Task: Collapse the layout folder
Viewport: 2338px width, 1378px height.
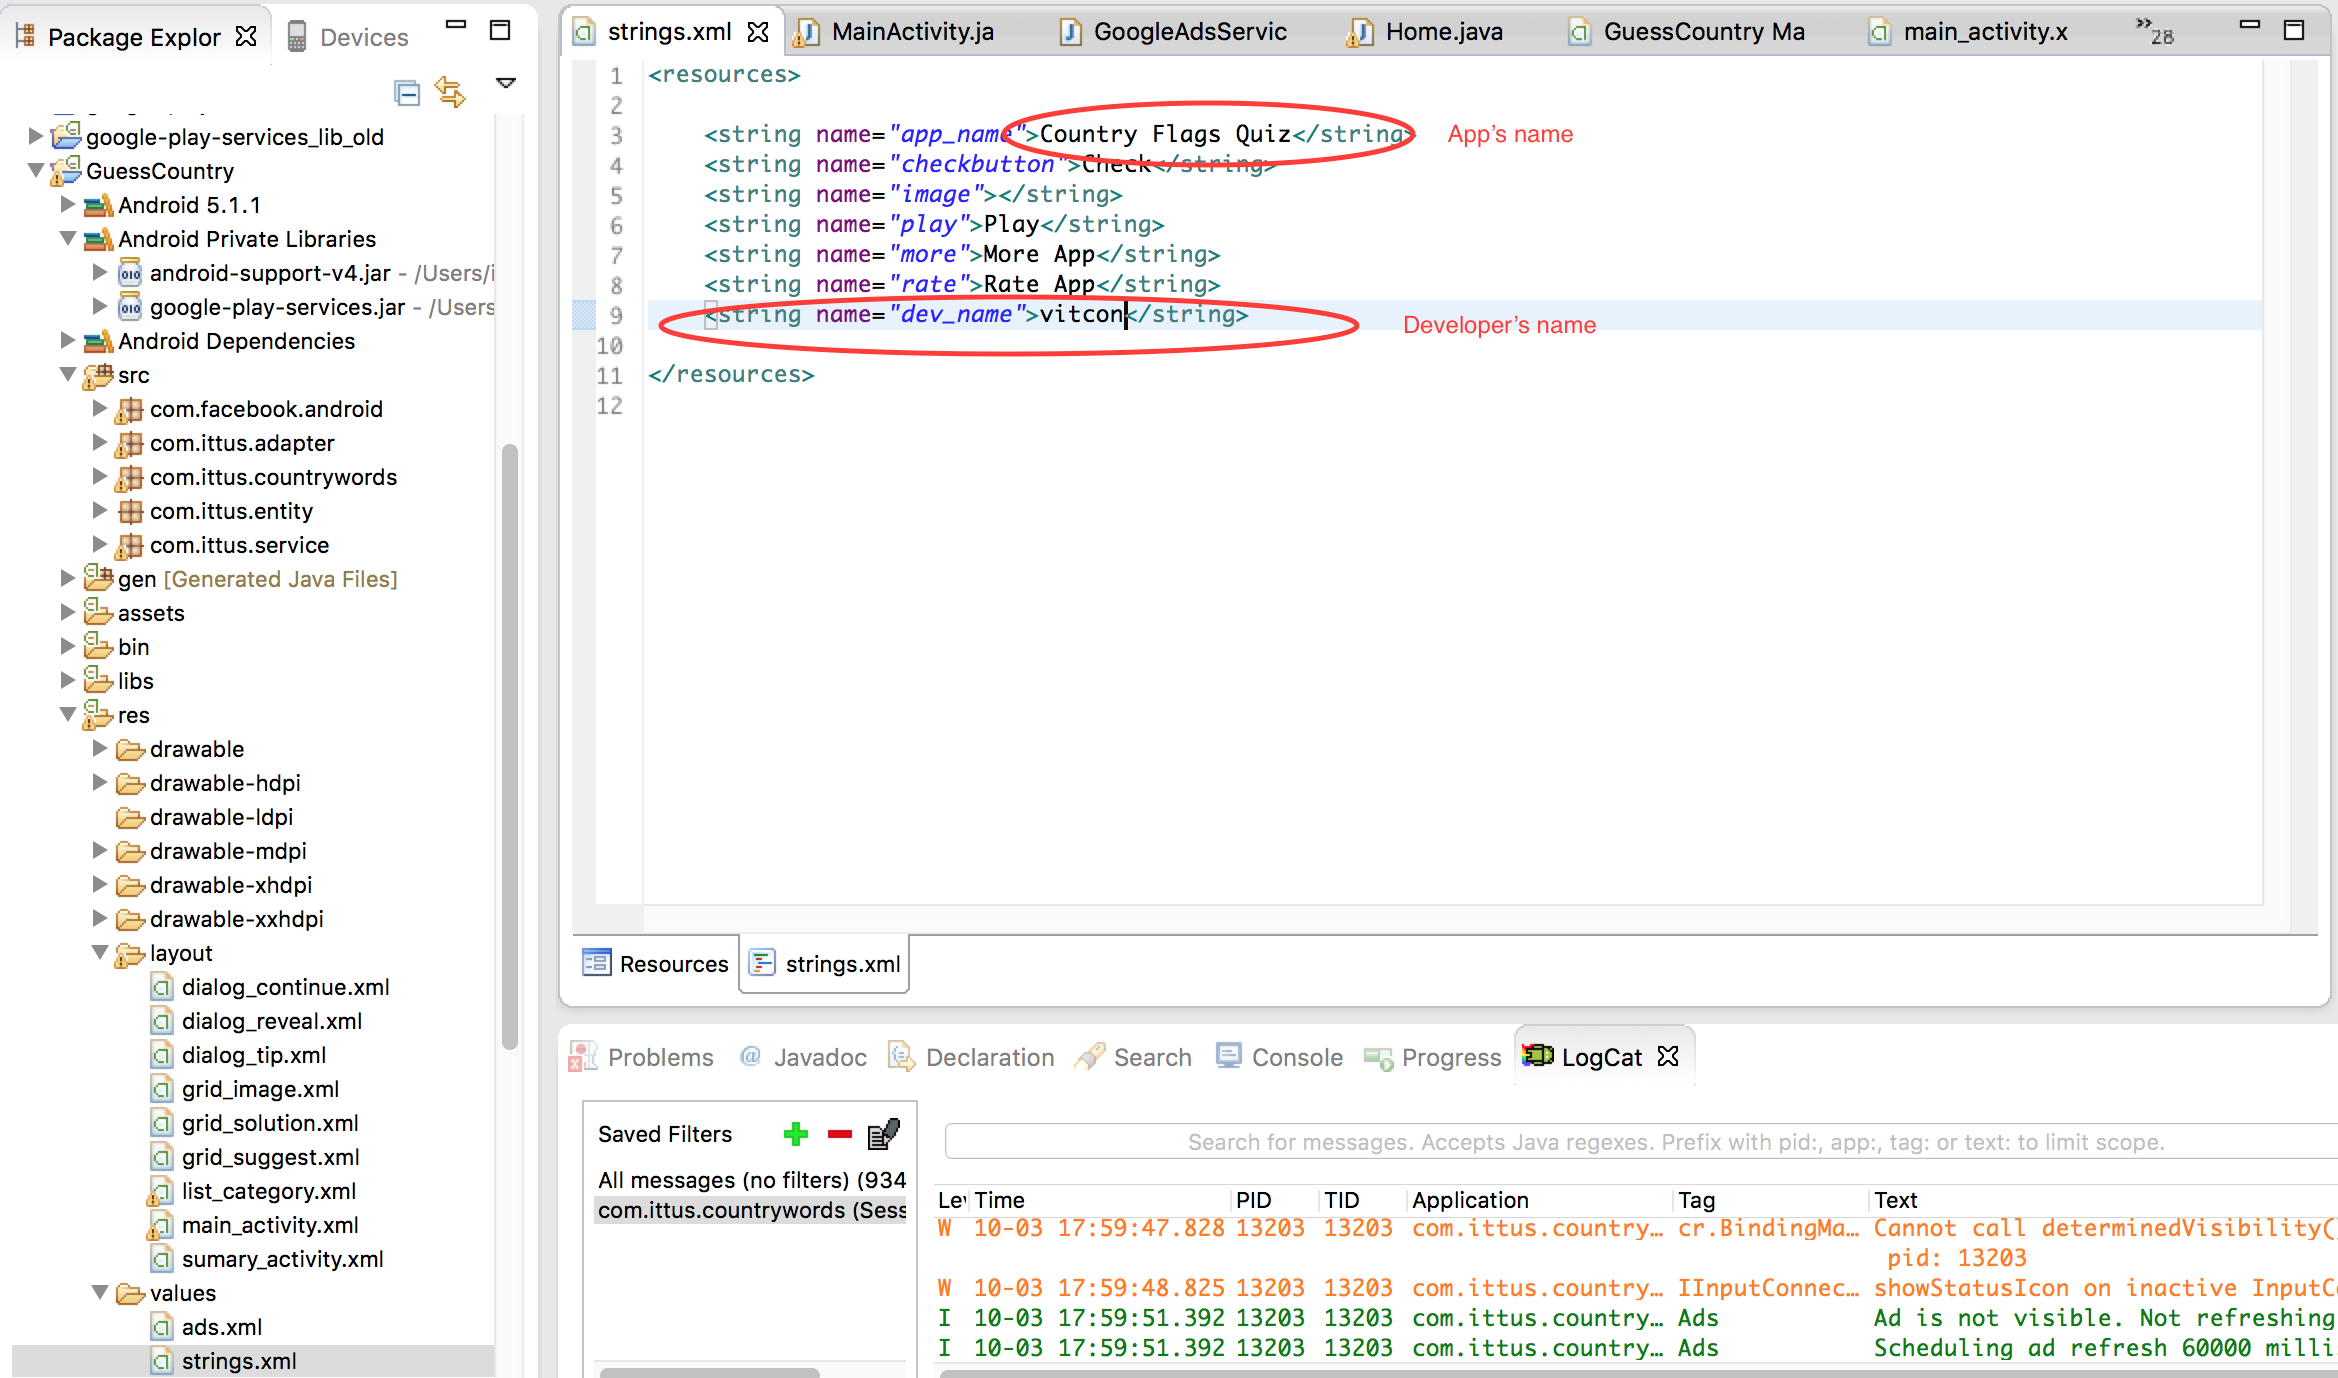Action: click(x=100, y=952)
